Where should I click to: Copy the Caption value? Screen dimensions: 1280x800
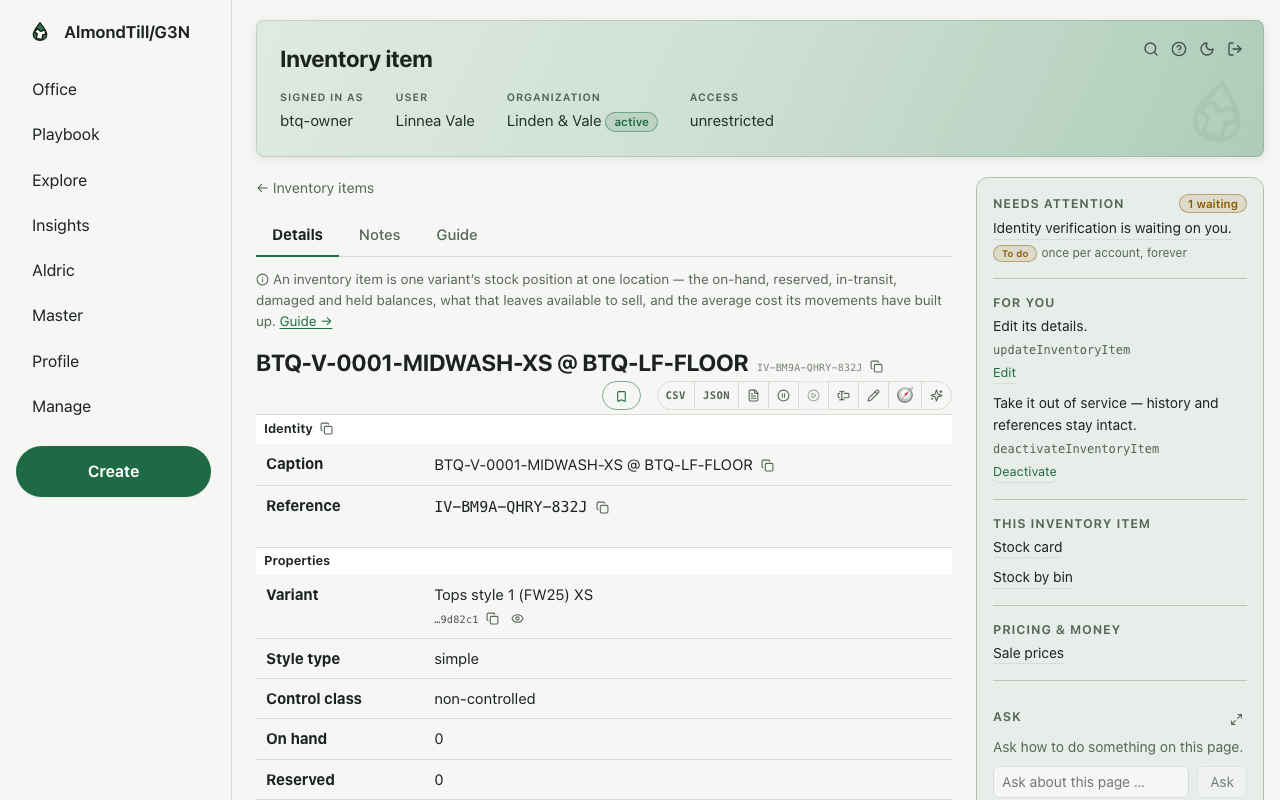coord(768,465)
